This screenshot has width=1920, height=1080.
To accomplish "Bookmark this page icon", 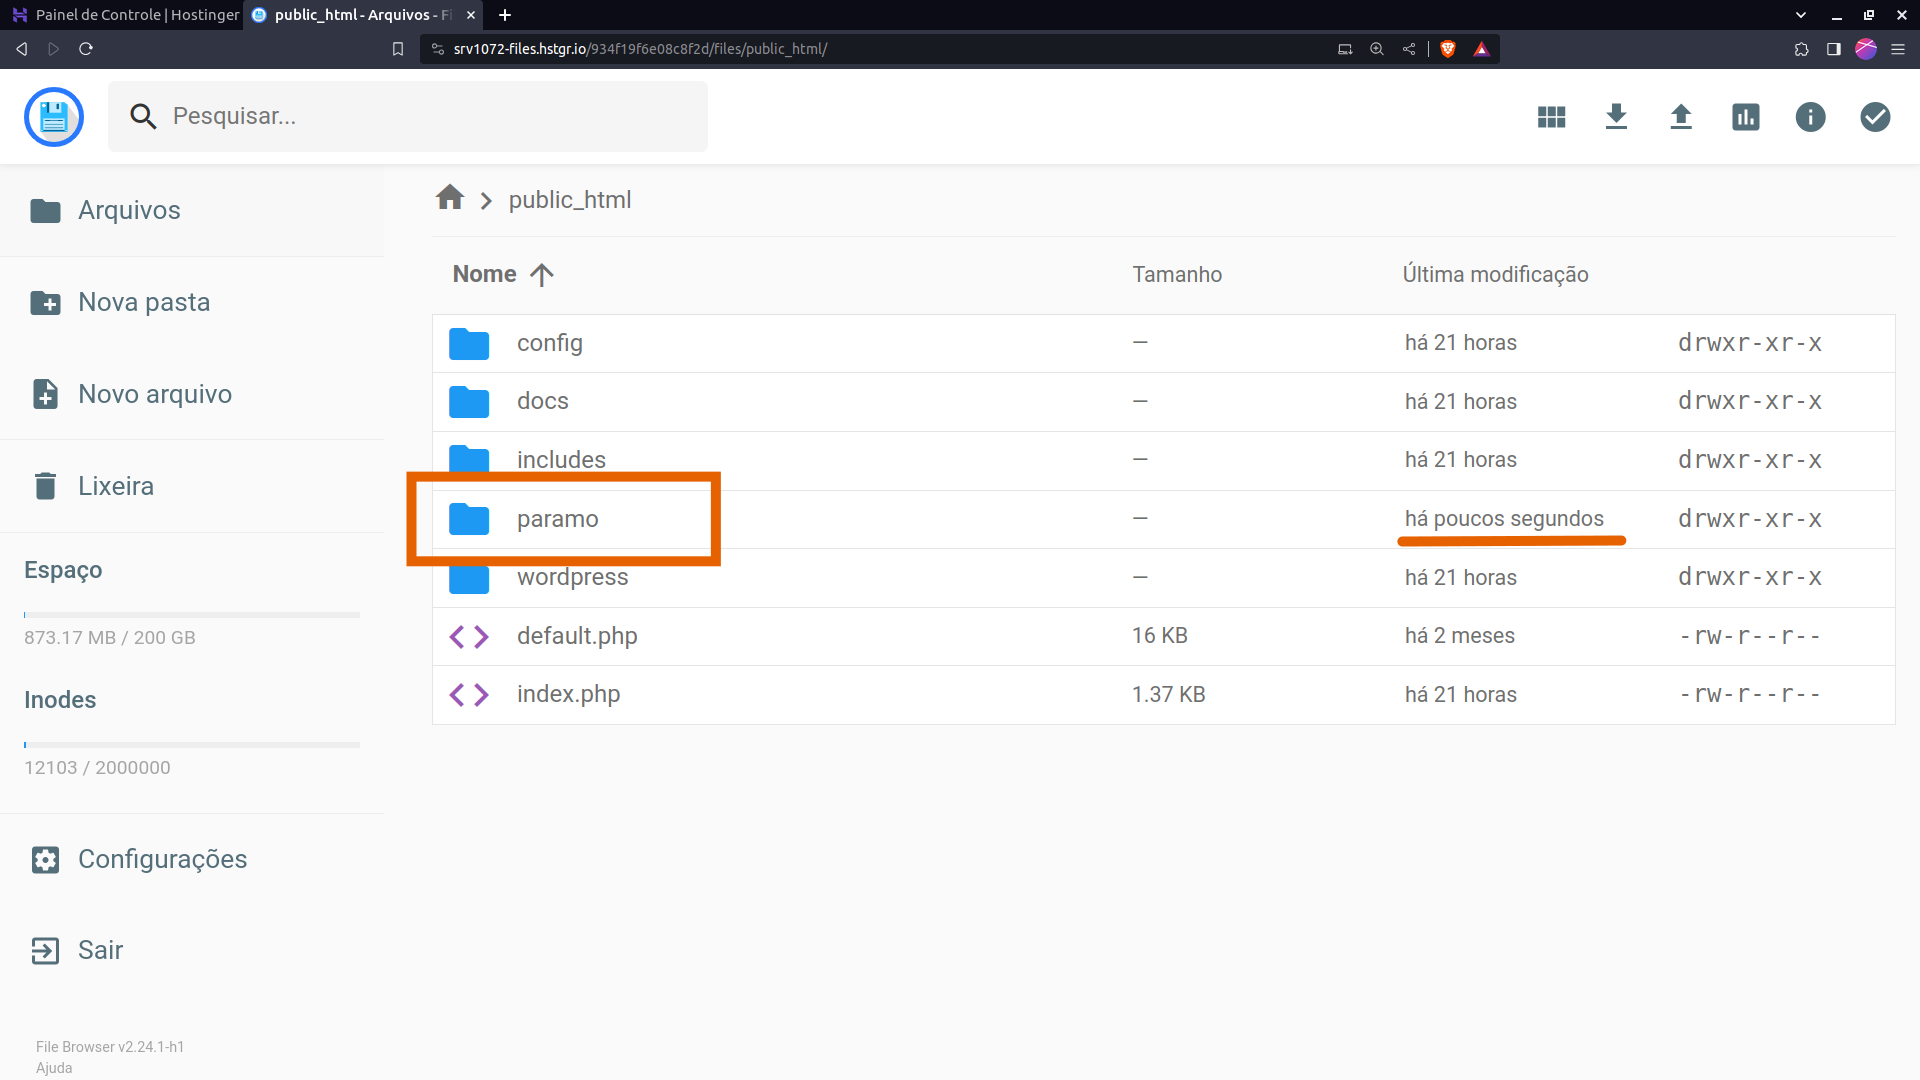I will click(x=398, y=49).
